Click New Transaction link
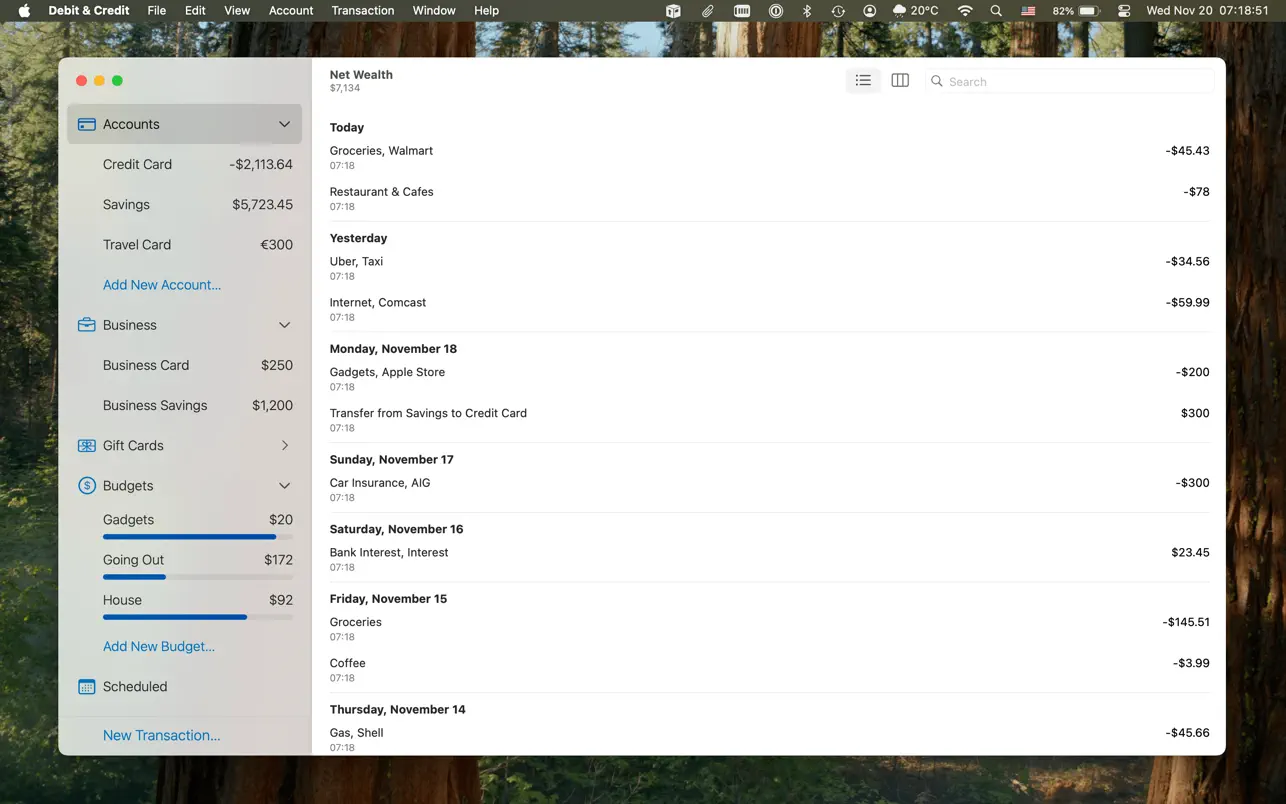1286x804 pixels. [161, 735]
